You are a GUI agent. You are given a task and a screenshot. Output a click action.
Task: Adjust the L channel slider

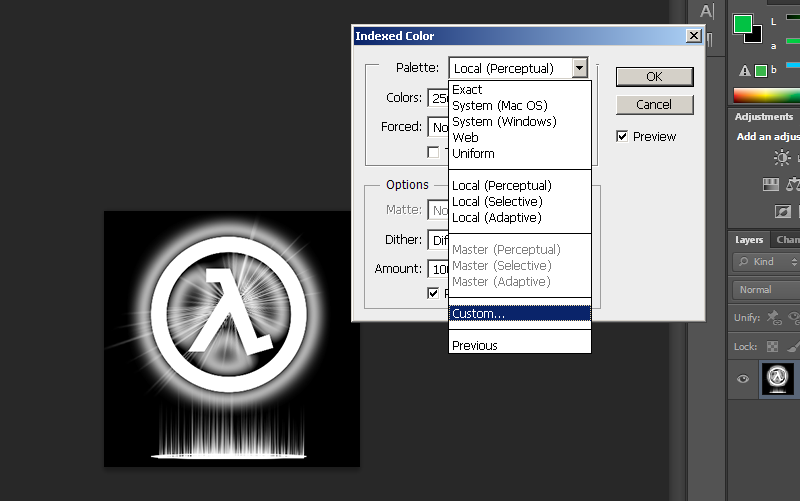click(793, 17)
